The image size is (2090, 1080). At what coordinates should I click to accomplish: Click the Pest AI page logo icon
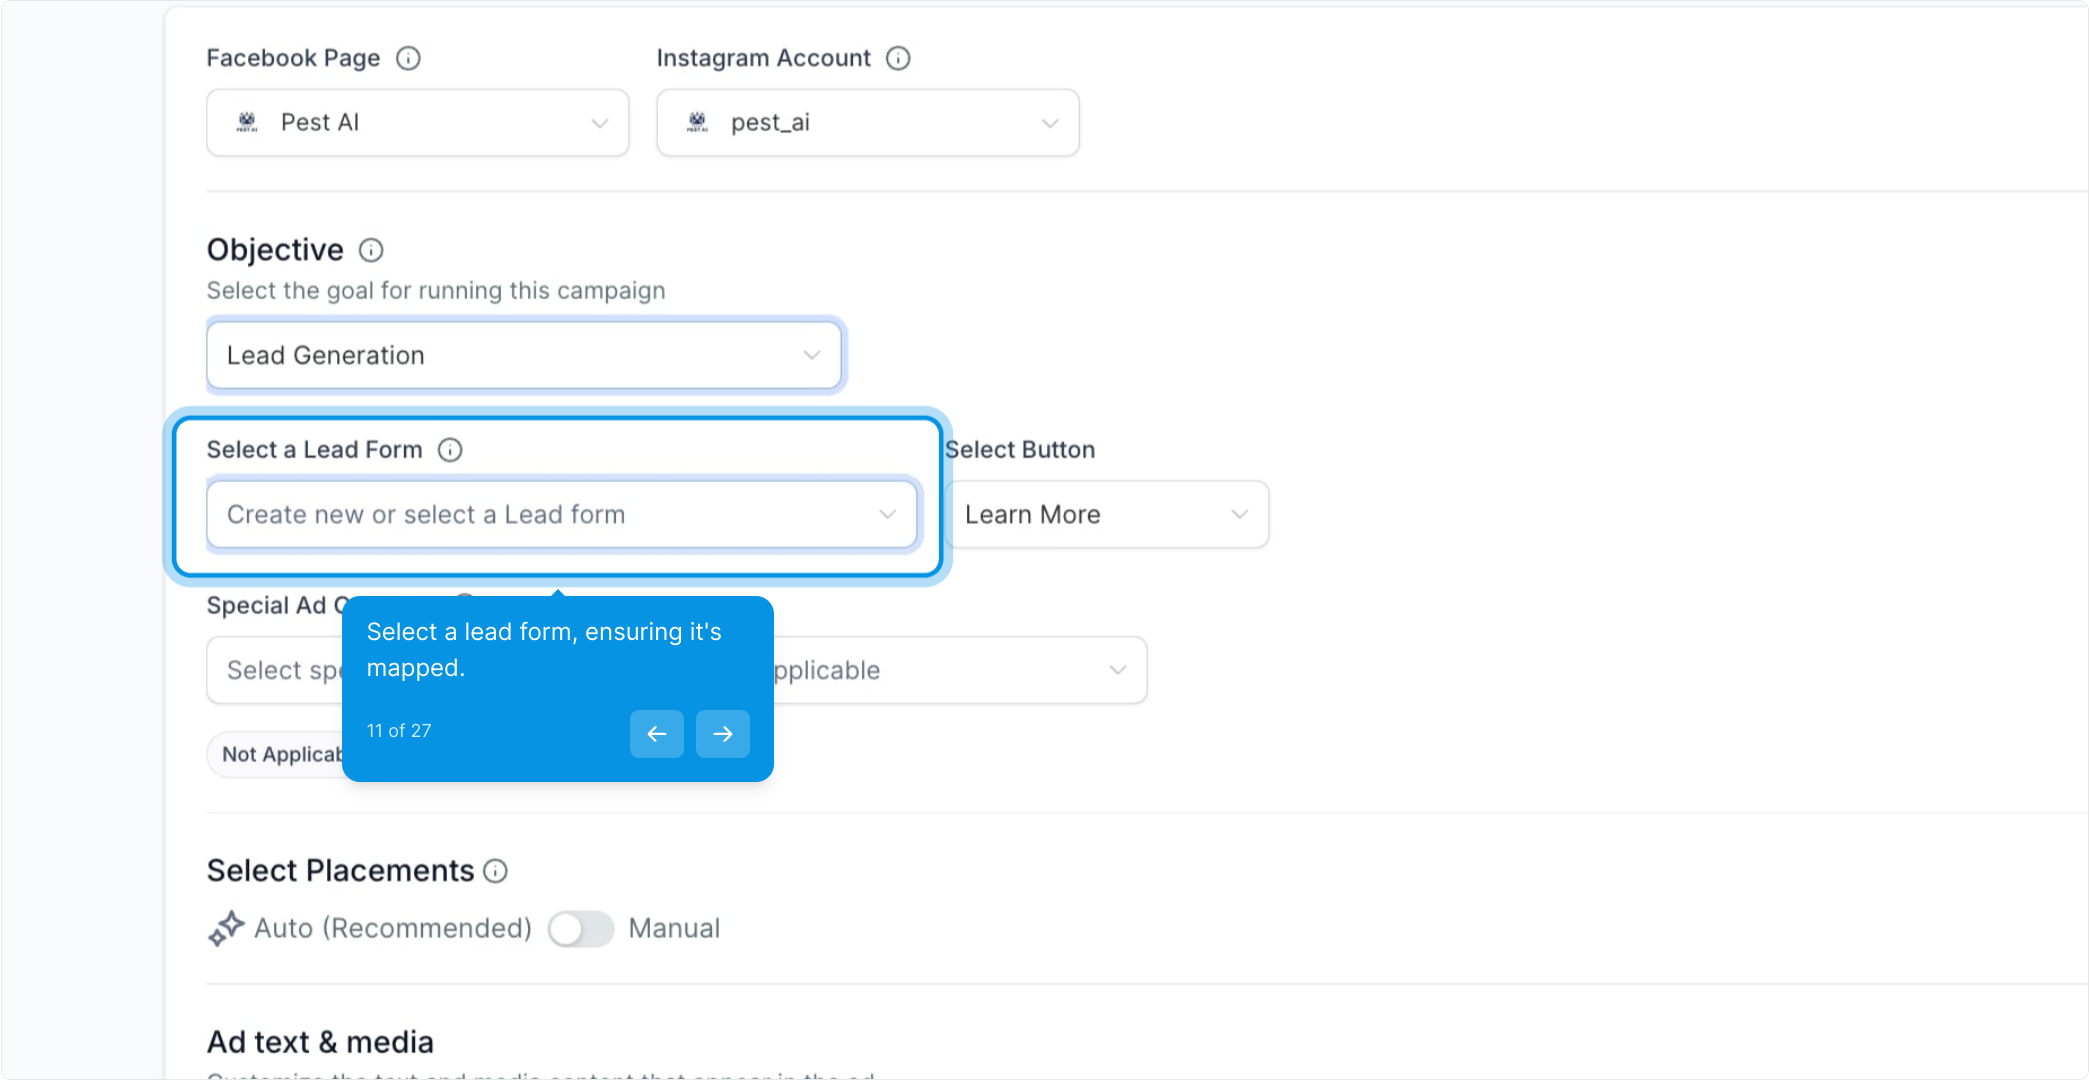click(x=247, y=122)
